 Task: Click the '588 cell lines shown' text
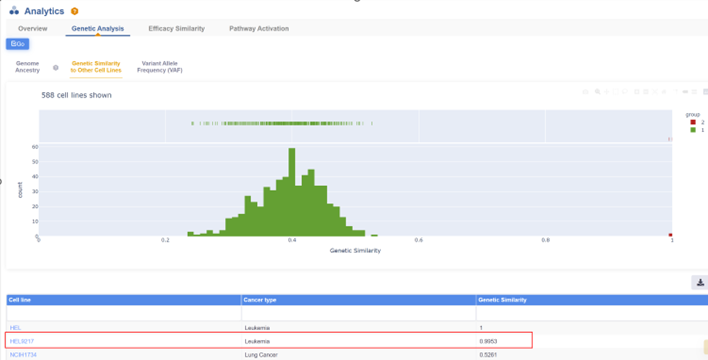tap(76, 95)
